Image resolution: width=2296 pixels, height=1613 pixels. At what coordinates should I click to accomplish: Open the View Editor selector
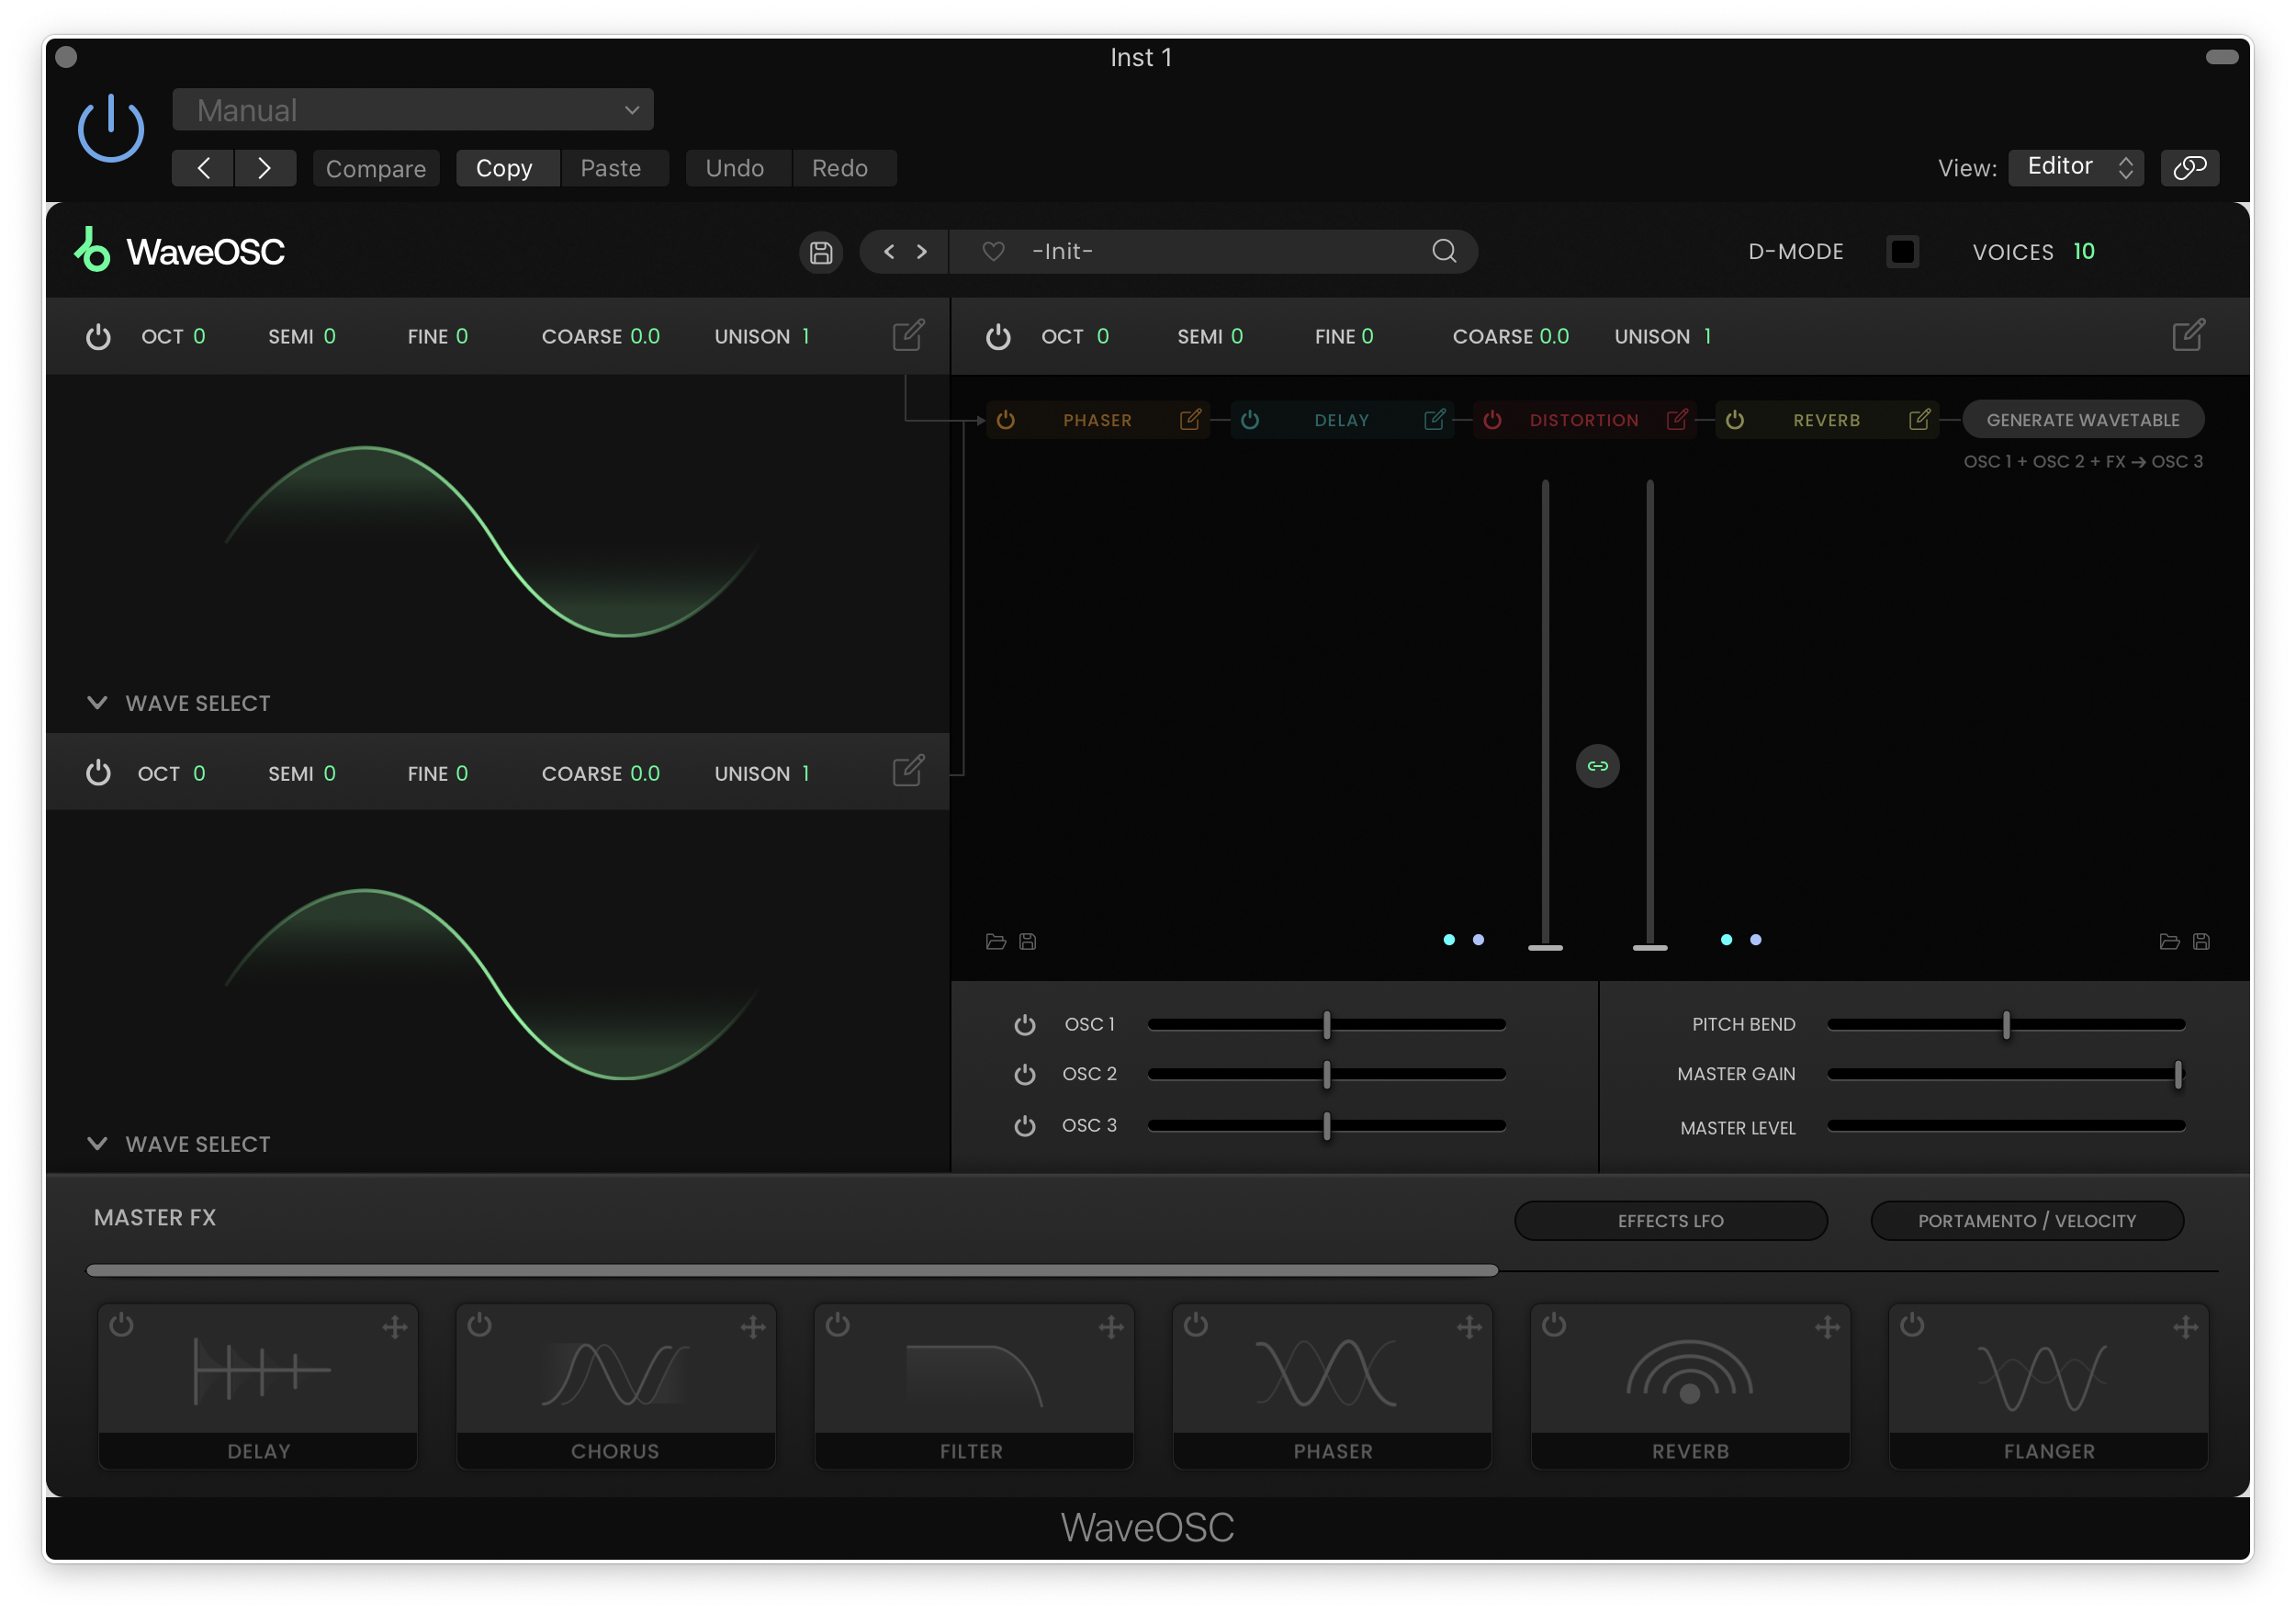[x=2075, y=167]
